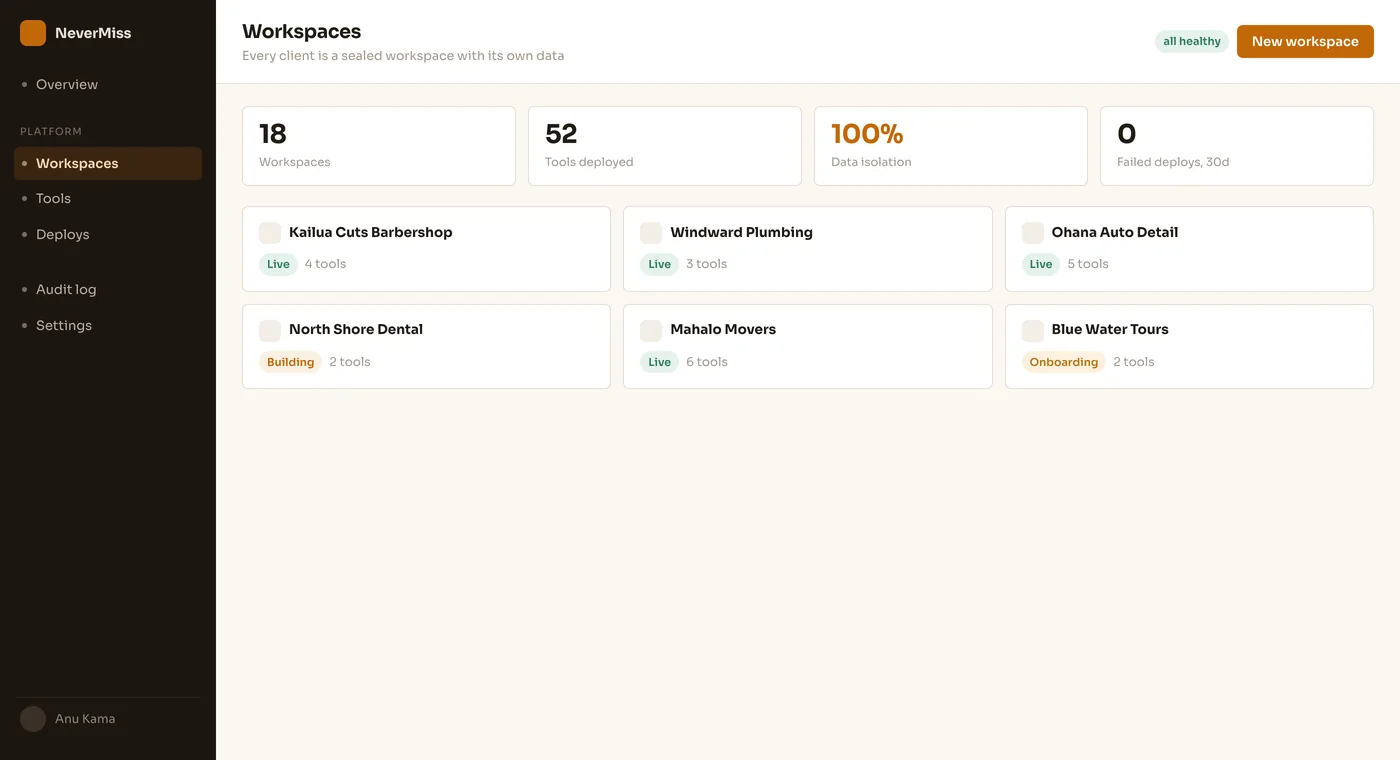Click '2 tools' on North Shore Dental
Image resolution: width=1400 pixels, height=760 pixels.
[350, 362]
